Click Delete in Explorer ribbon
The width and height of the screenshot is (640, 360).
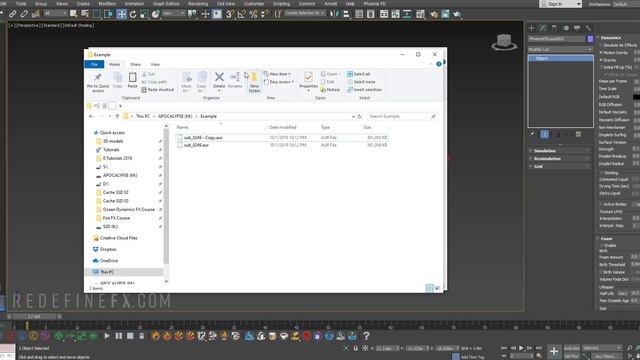point(219,80)
